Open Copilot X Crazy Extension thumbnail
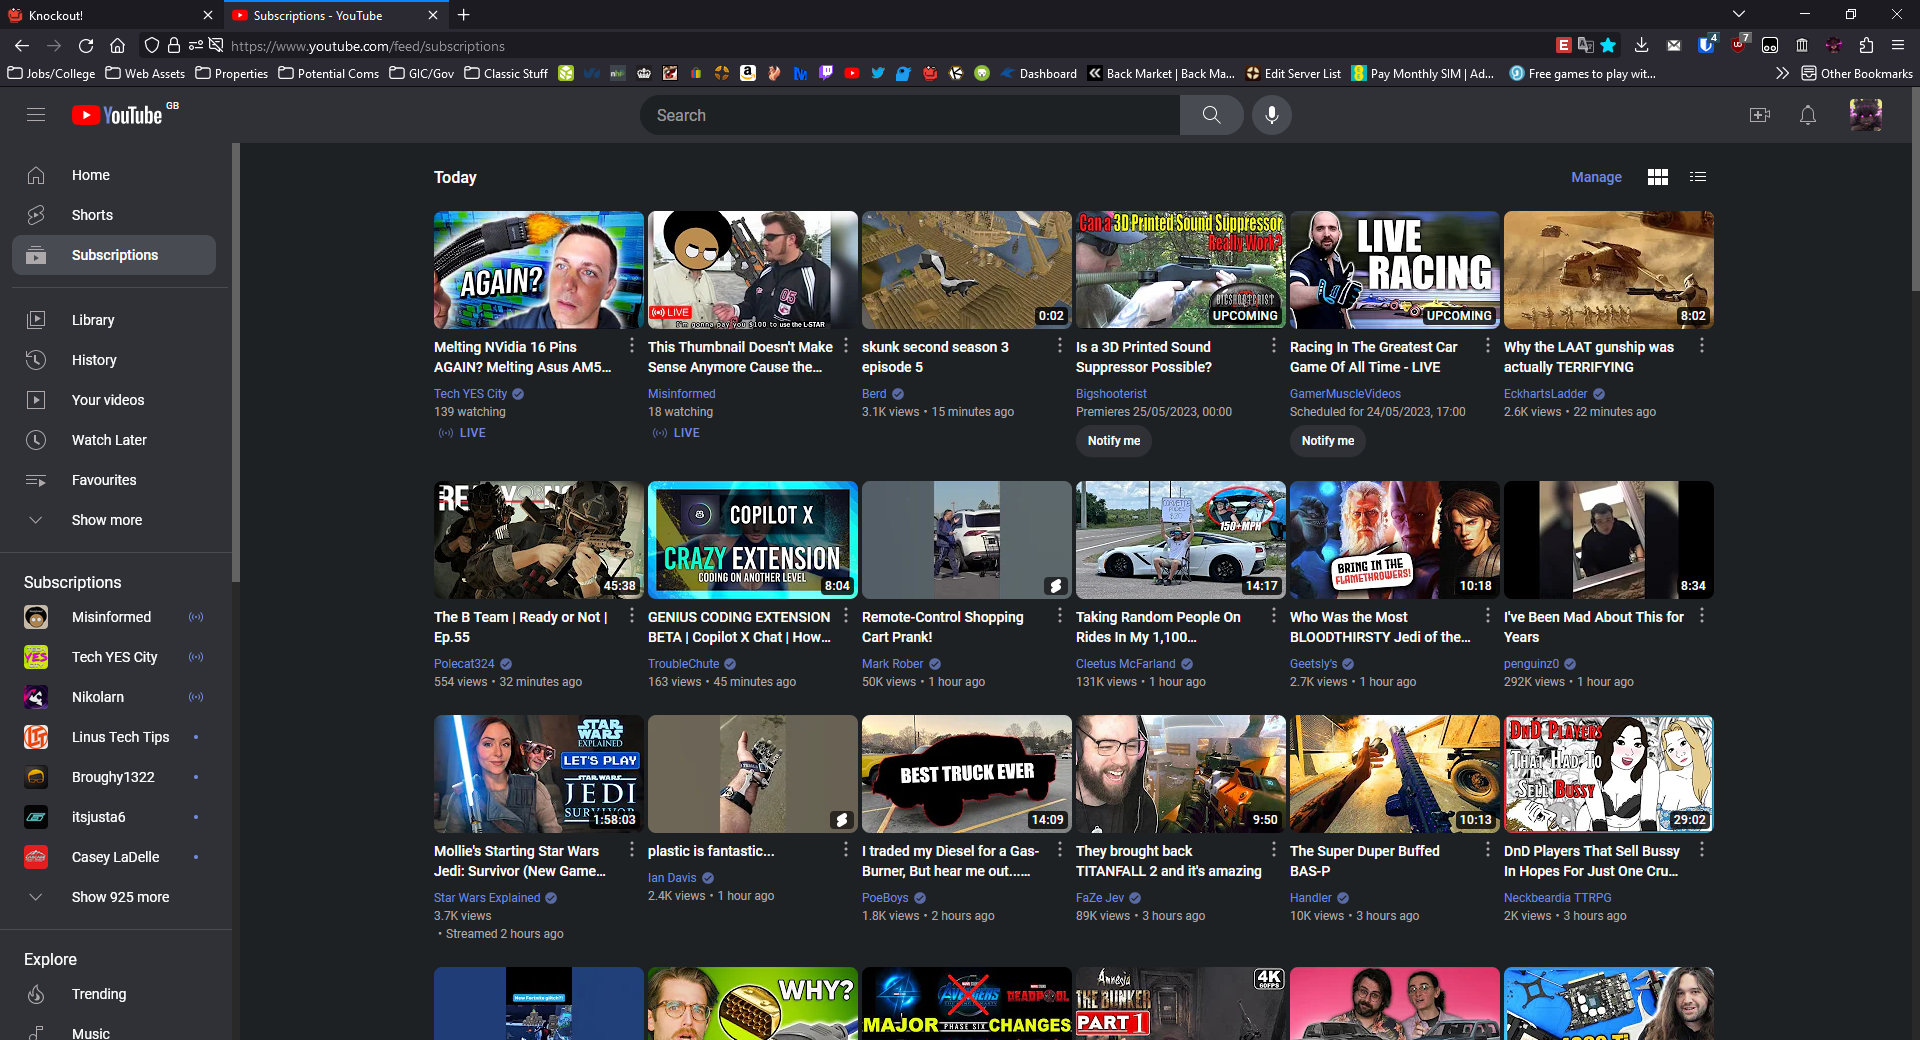 click(753, 540)
